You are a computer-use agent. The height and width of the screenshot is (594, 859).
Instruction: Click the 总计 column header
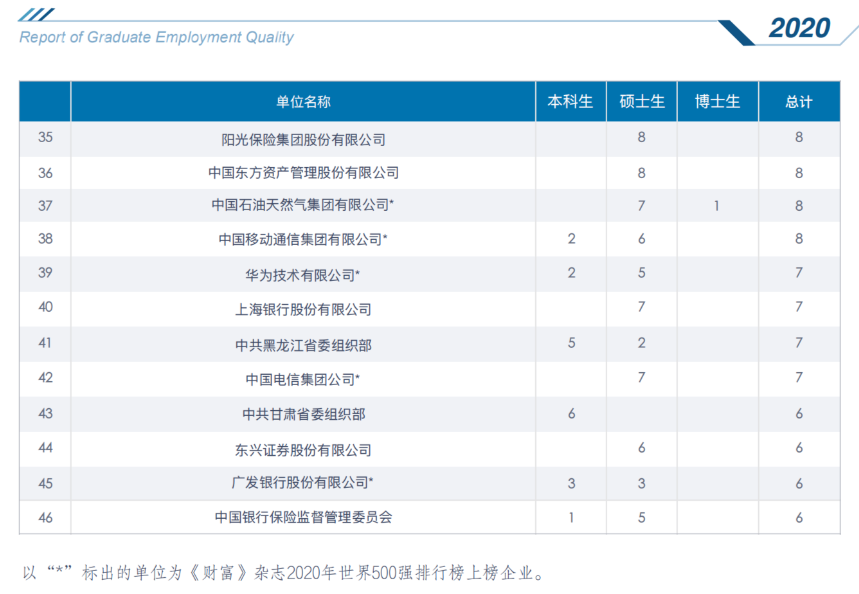(799, 101)
